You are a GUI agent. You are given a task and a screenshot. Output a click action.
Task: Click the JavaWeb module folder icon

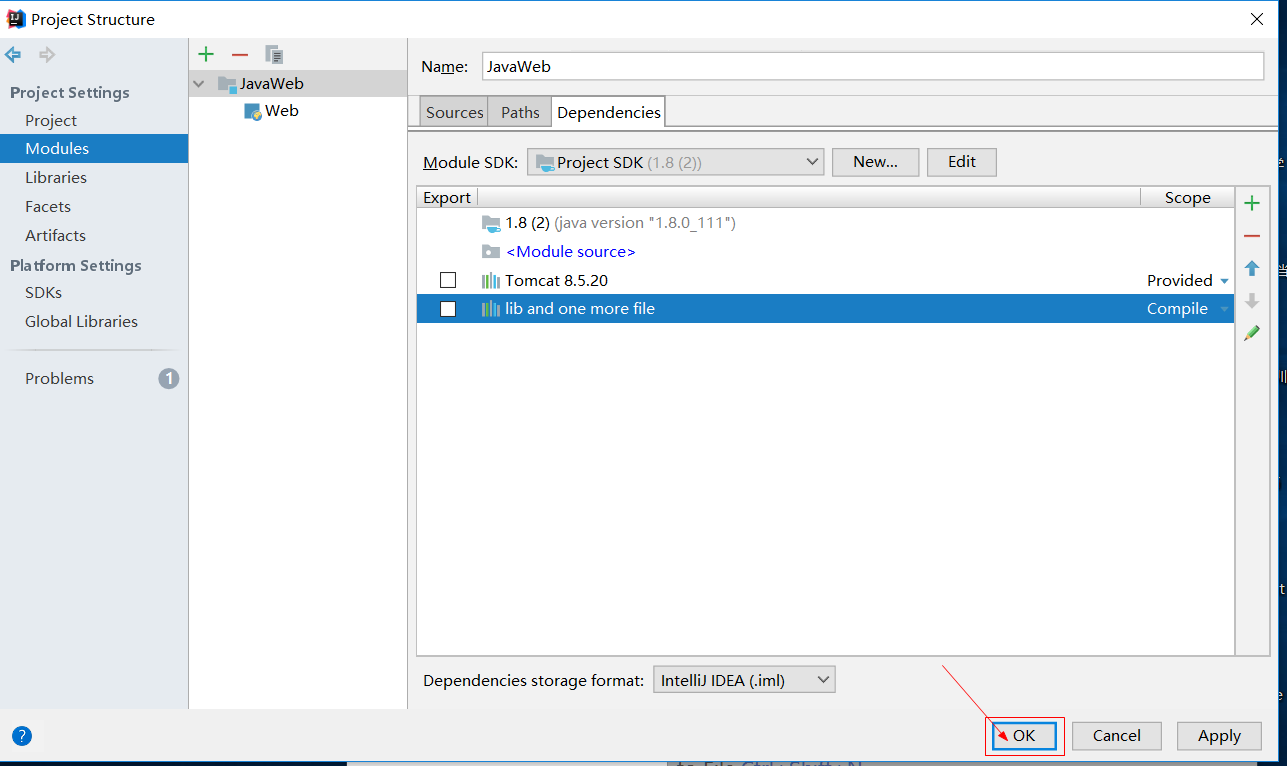point(227,84)
